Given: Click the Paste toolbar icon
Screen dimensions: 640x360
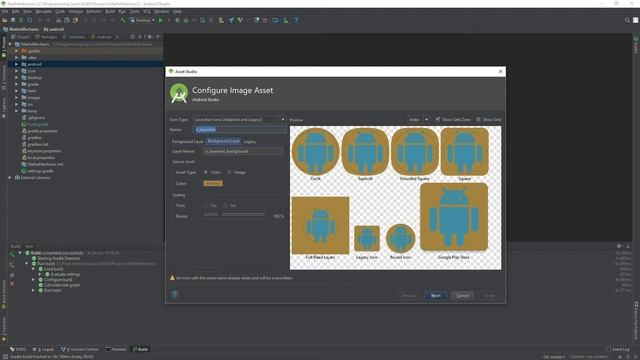Looking at the screenshot, I should pyautogui.click(x=75, y=20).
